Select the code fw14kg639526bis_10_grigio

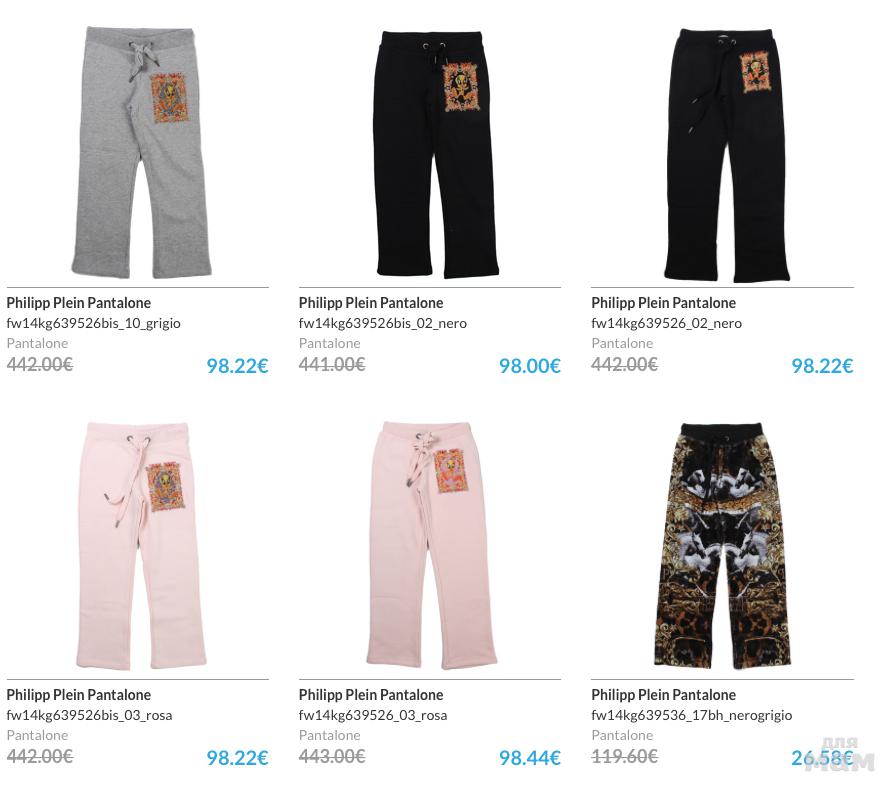click(x=94, y=323)
